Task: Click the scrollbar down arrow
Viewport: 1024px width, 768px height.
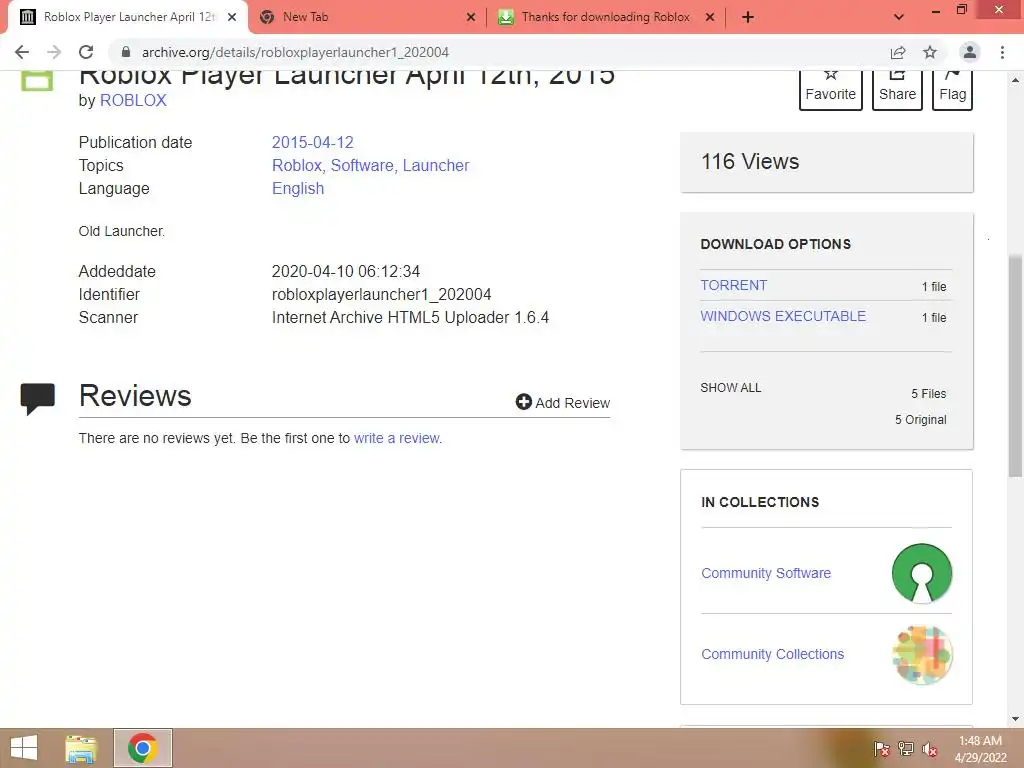Action: point(1015,719)
